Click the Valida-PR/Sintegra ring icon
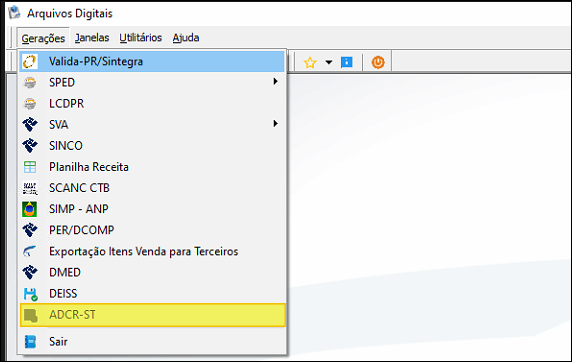 pyautogui.click(x=30, y=61)
